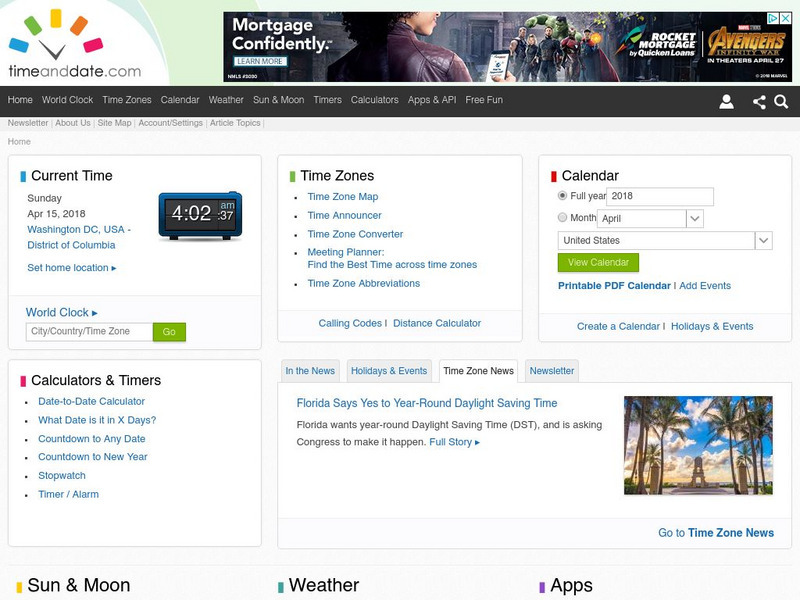Open the search magnifier icon

(x=781, y=102)
